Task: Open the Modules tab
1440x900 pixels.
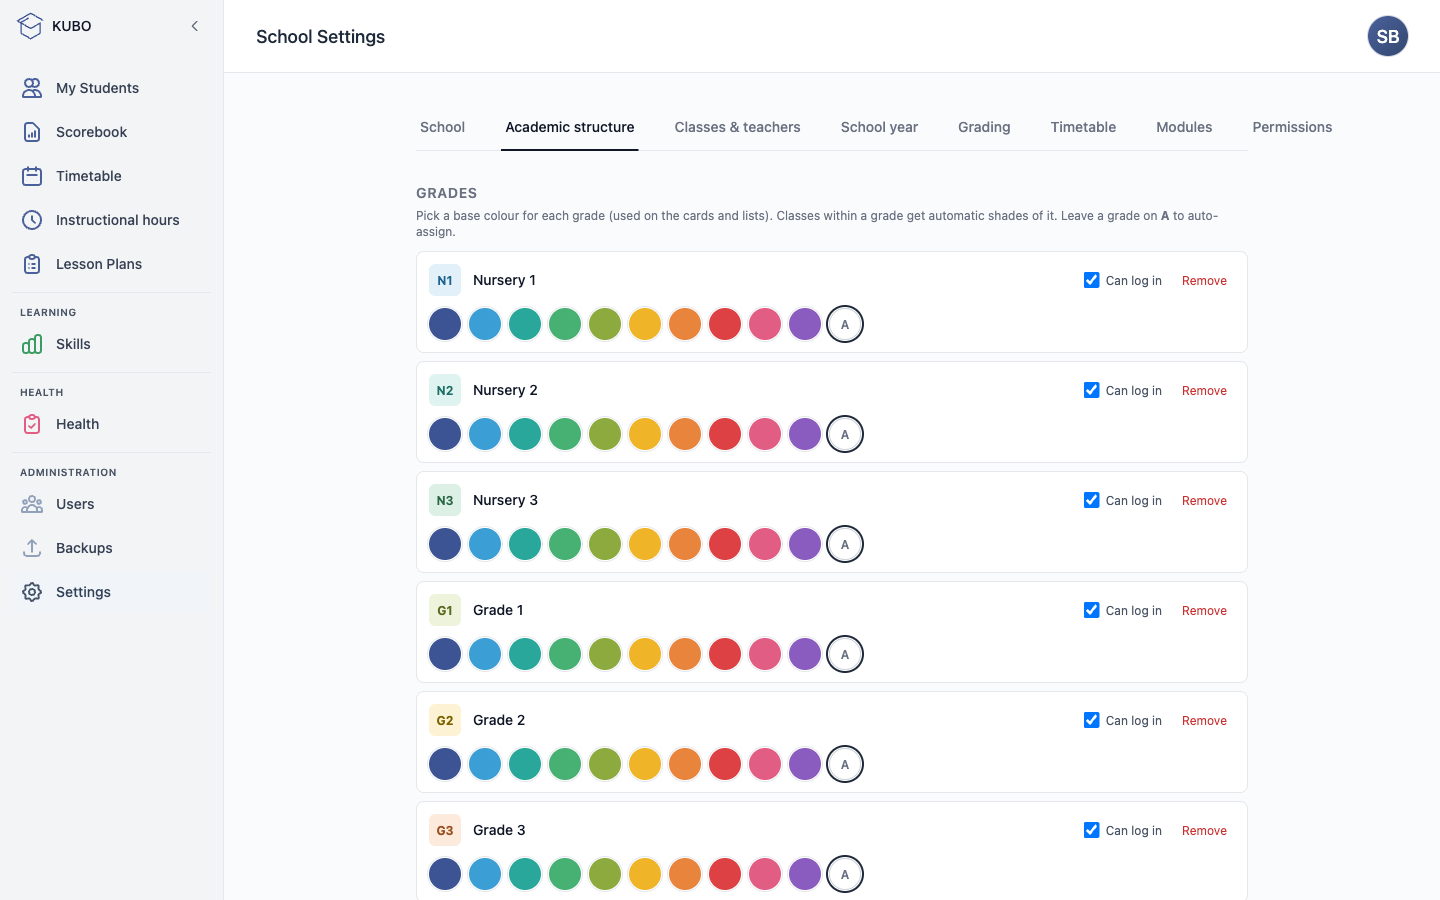Action: tap(1184, 127)
